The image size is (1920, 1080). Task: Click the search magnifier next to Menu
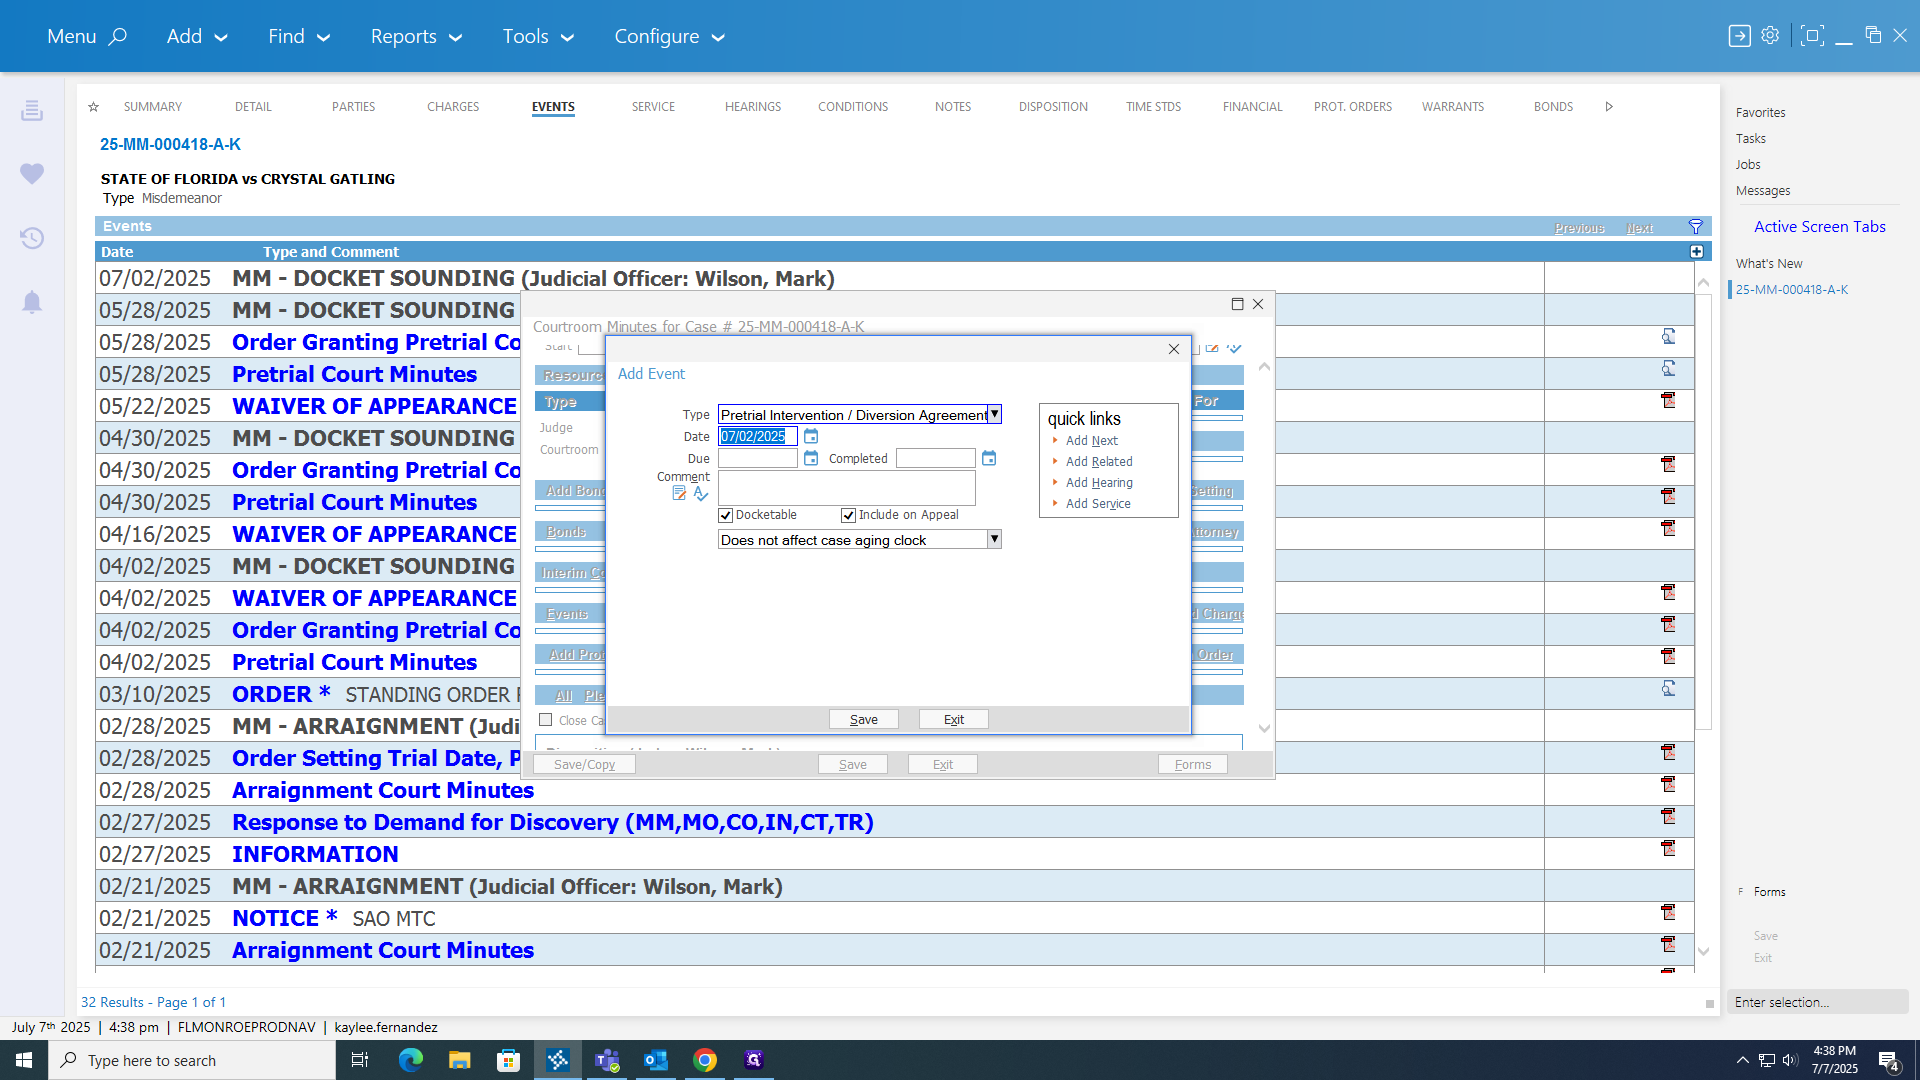coord(118,37)
